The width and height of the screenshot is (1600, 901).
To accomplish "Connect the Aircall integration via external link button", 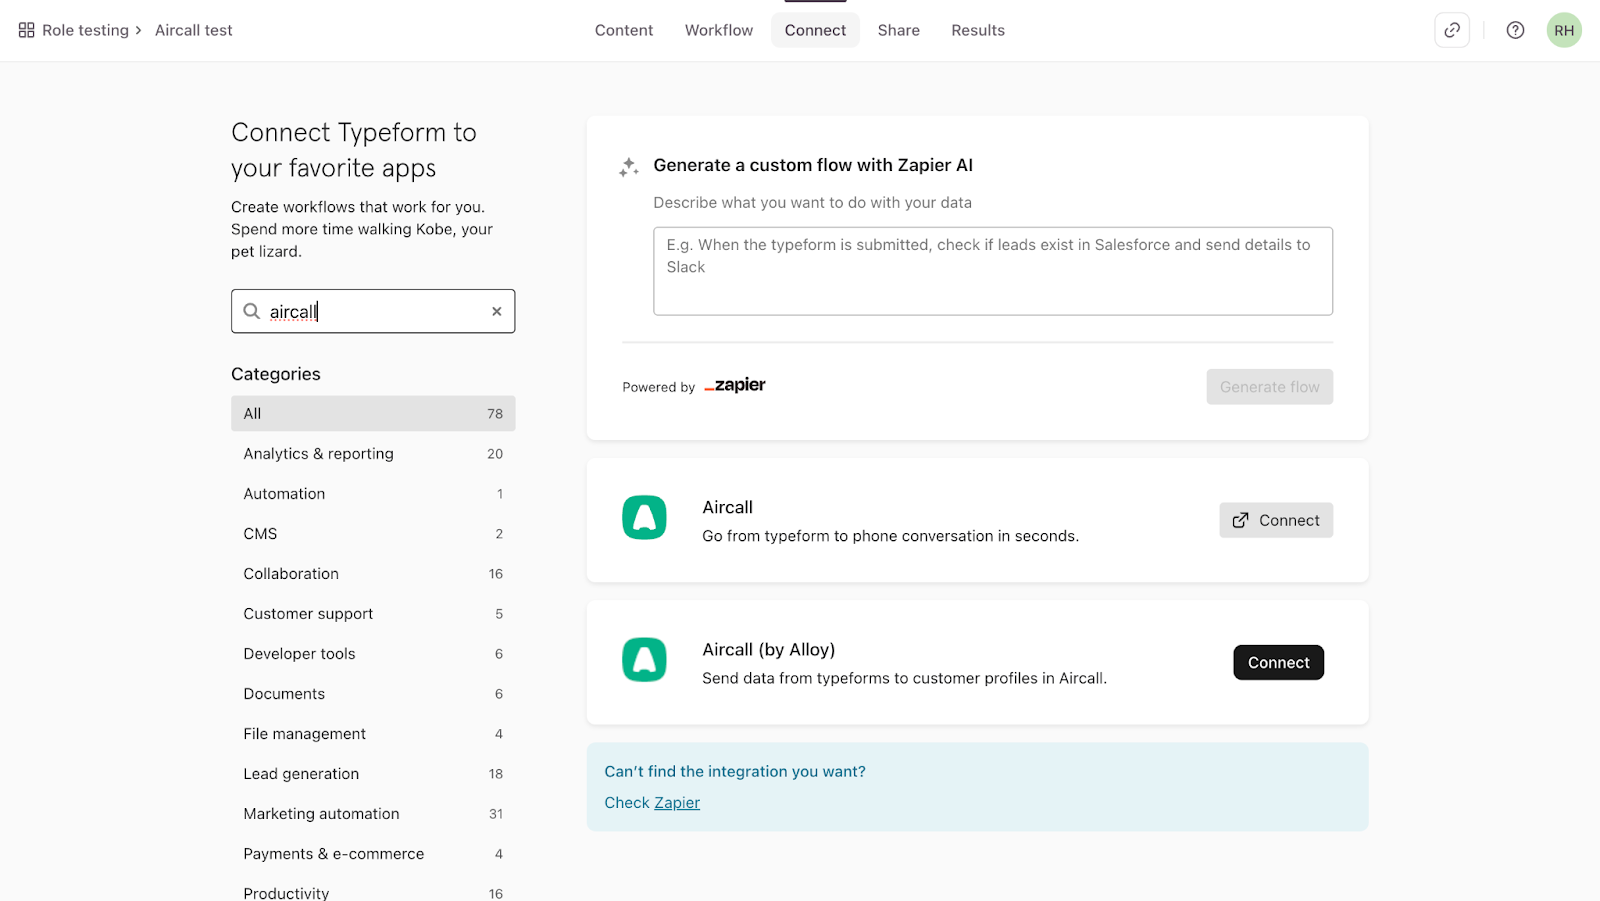I will pos(1276,520).
